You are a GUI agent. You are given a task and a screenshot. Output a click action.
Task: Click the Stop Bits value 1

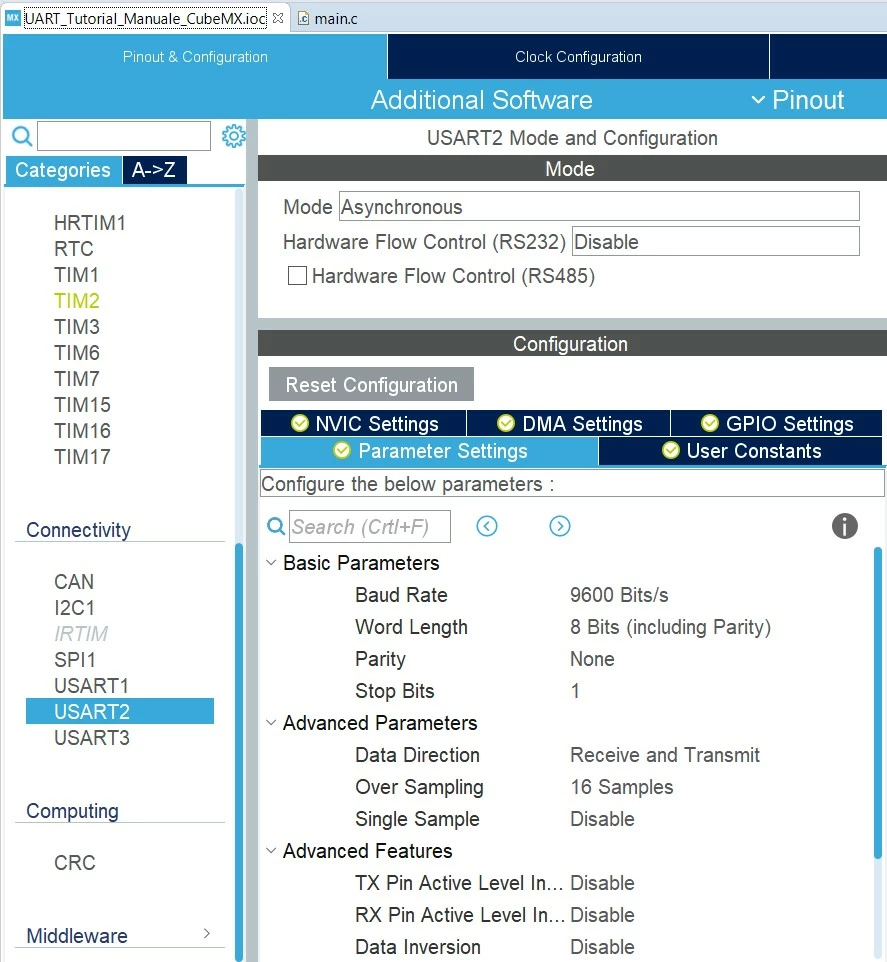575,690
